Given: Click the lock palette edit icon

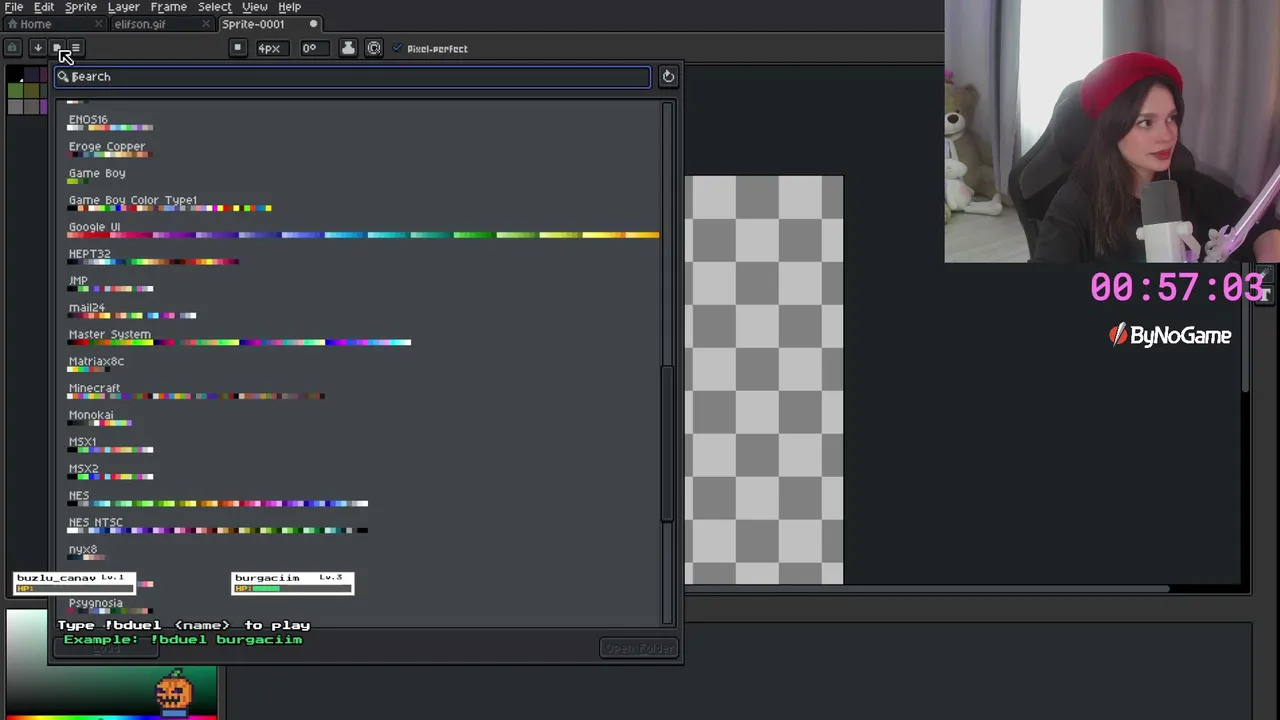Looking at the screenshot, I should click(13, 48).
